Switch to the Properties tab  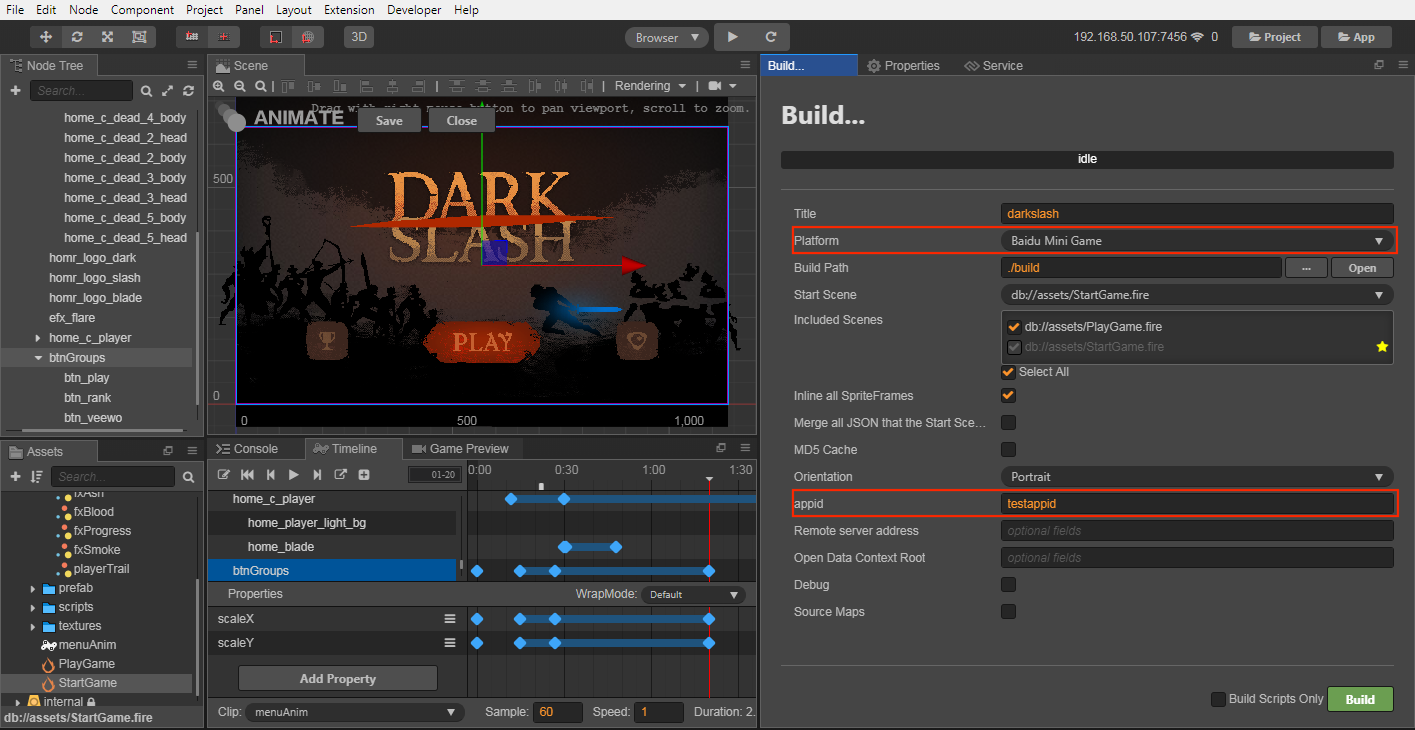903,66
